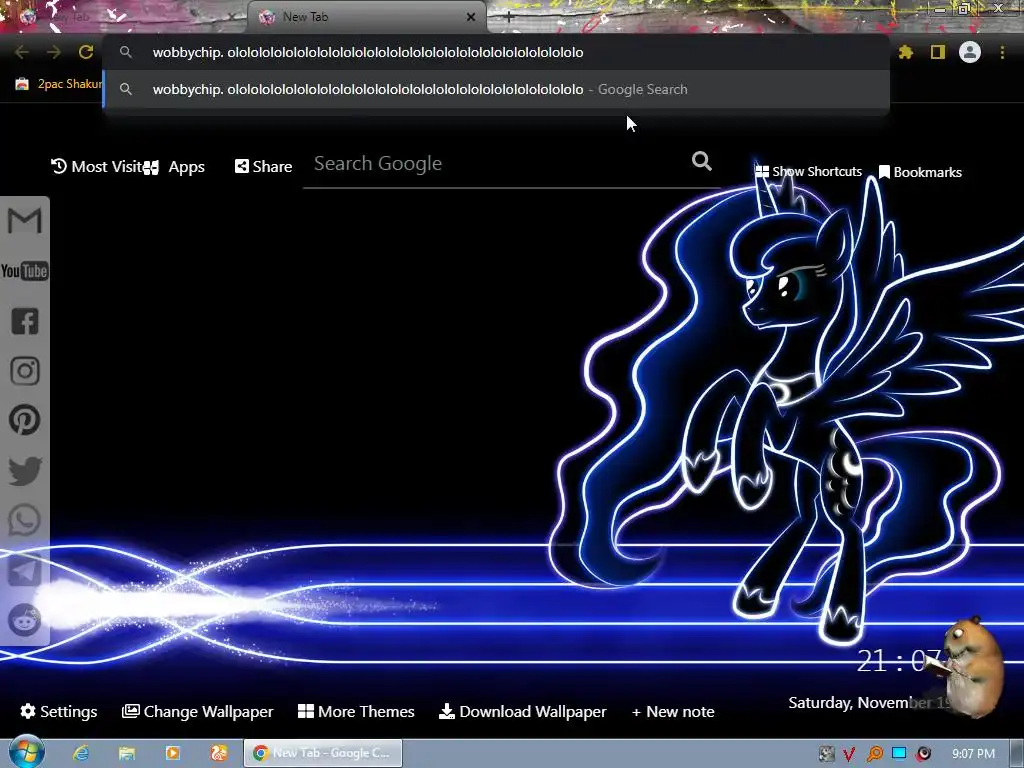
Task: Click the red V tray icon
Action: [x=849, y=754]
